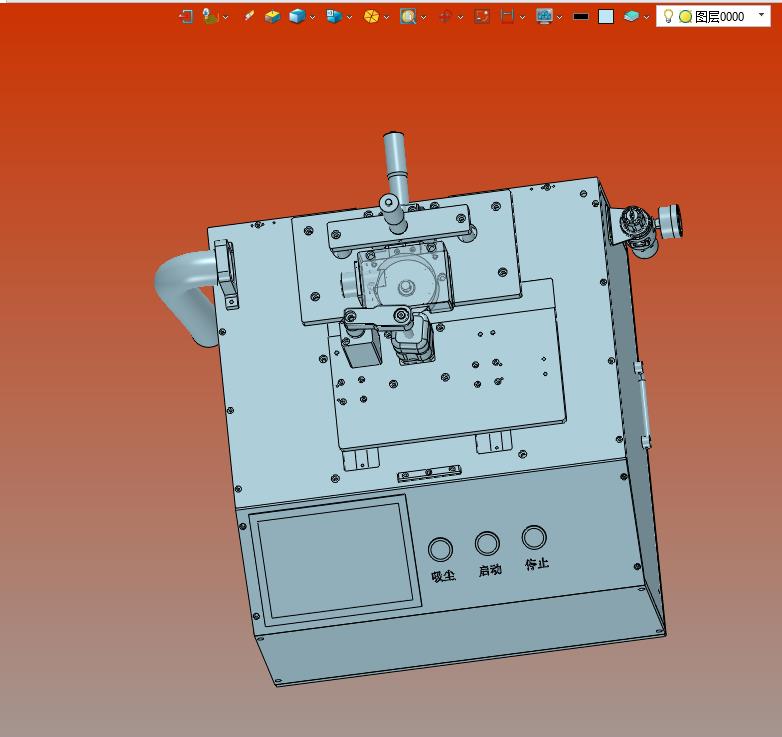This screenshot has width=782, height=737.
Task: Click the magnifier zoom icon
Action: (x=408, y=16)
